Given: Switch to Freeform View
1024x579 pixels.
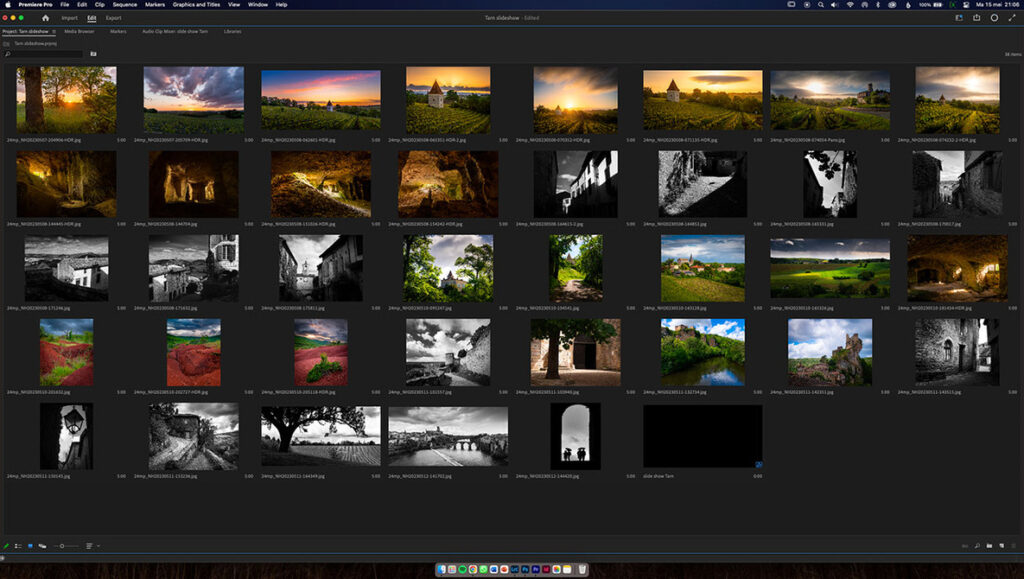Looking at the screenshot, I should pyautogui.click(x=42, y=545).
